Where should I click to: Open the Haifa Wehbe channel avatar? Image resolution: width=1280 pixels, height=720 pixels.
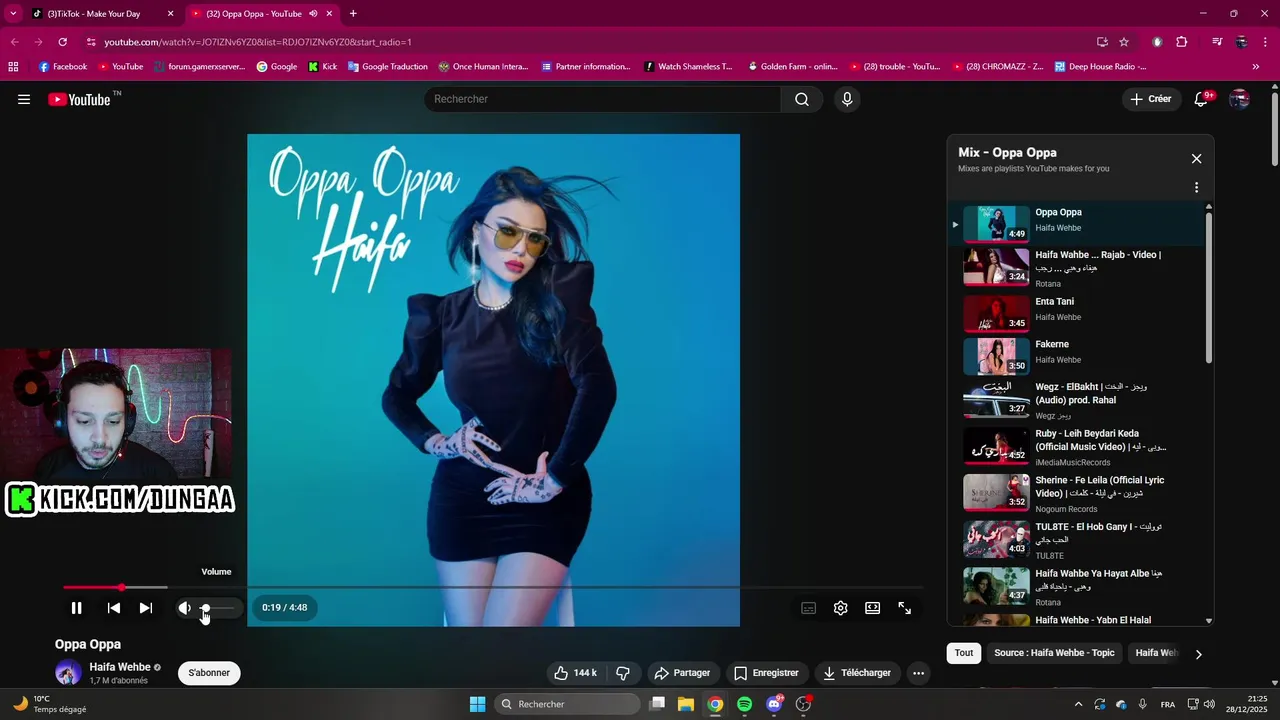coord(68,673)
